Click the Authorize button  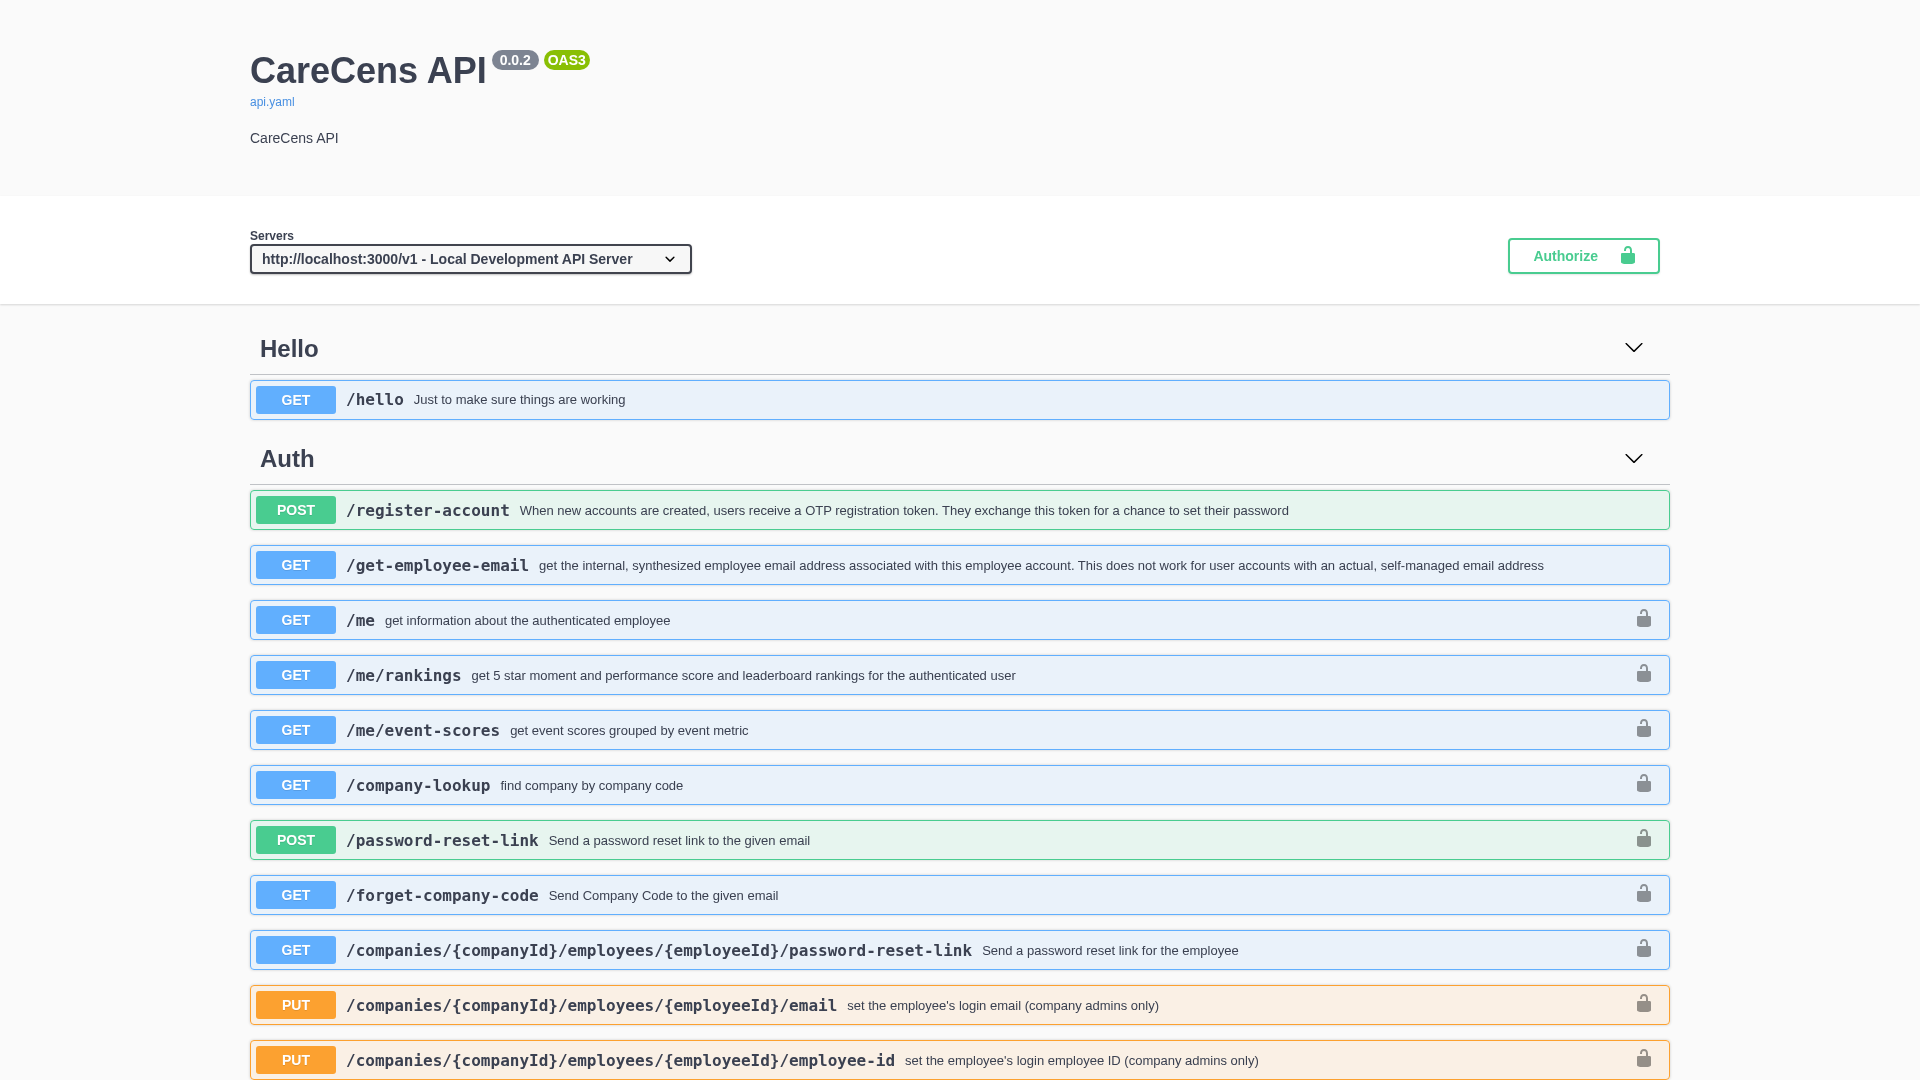[x=1583, y=256]
